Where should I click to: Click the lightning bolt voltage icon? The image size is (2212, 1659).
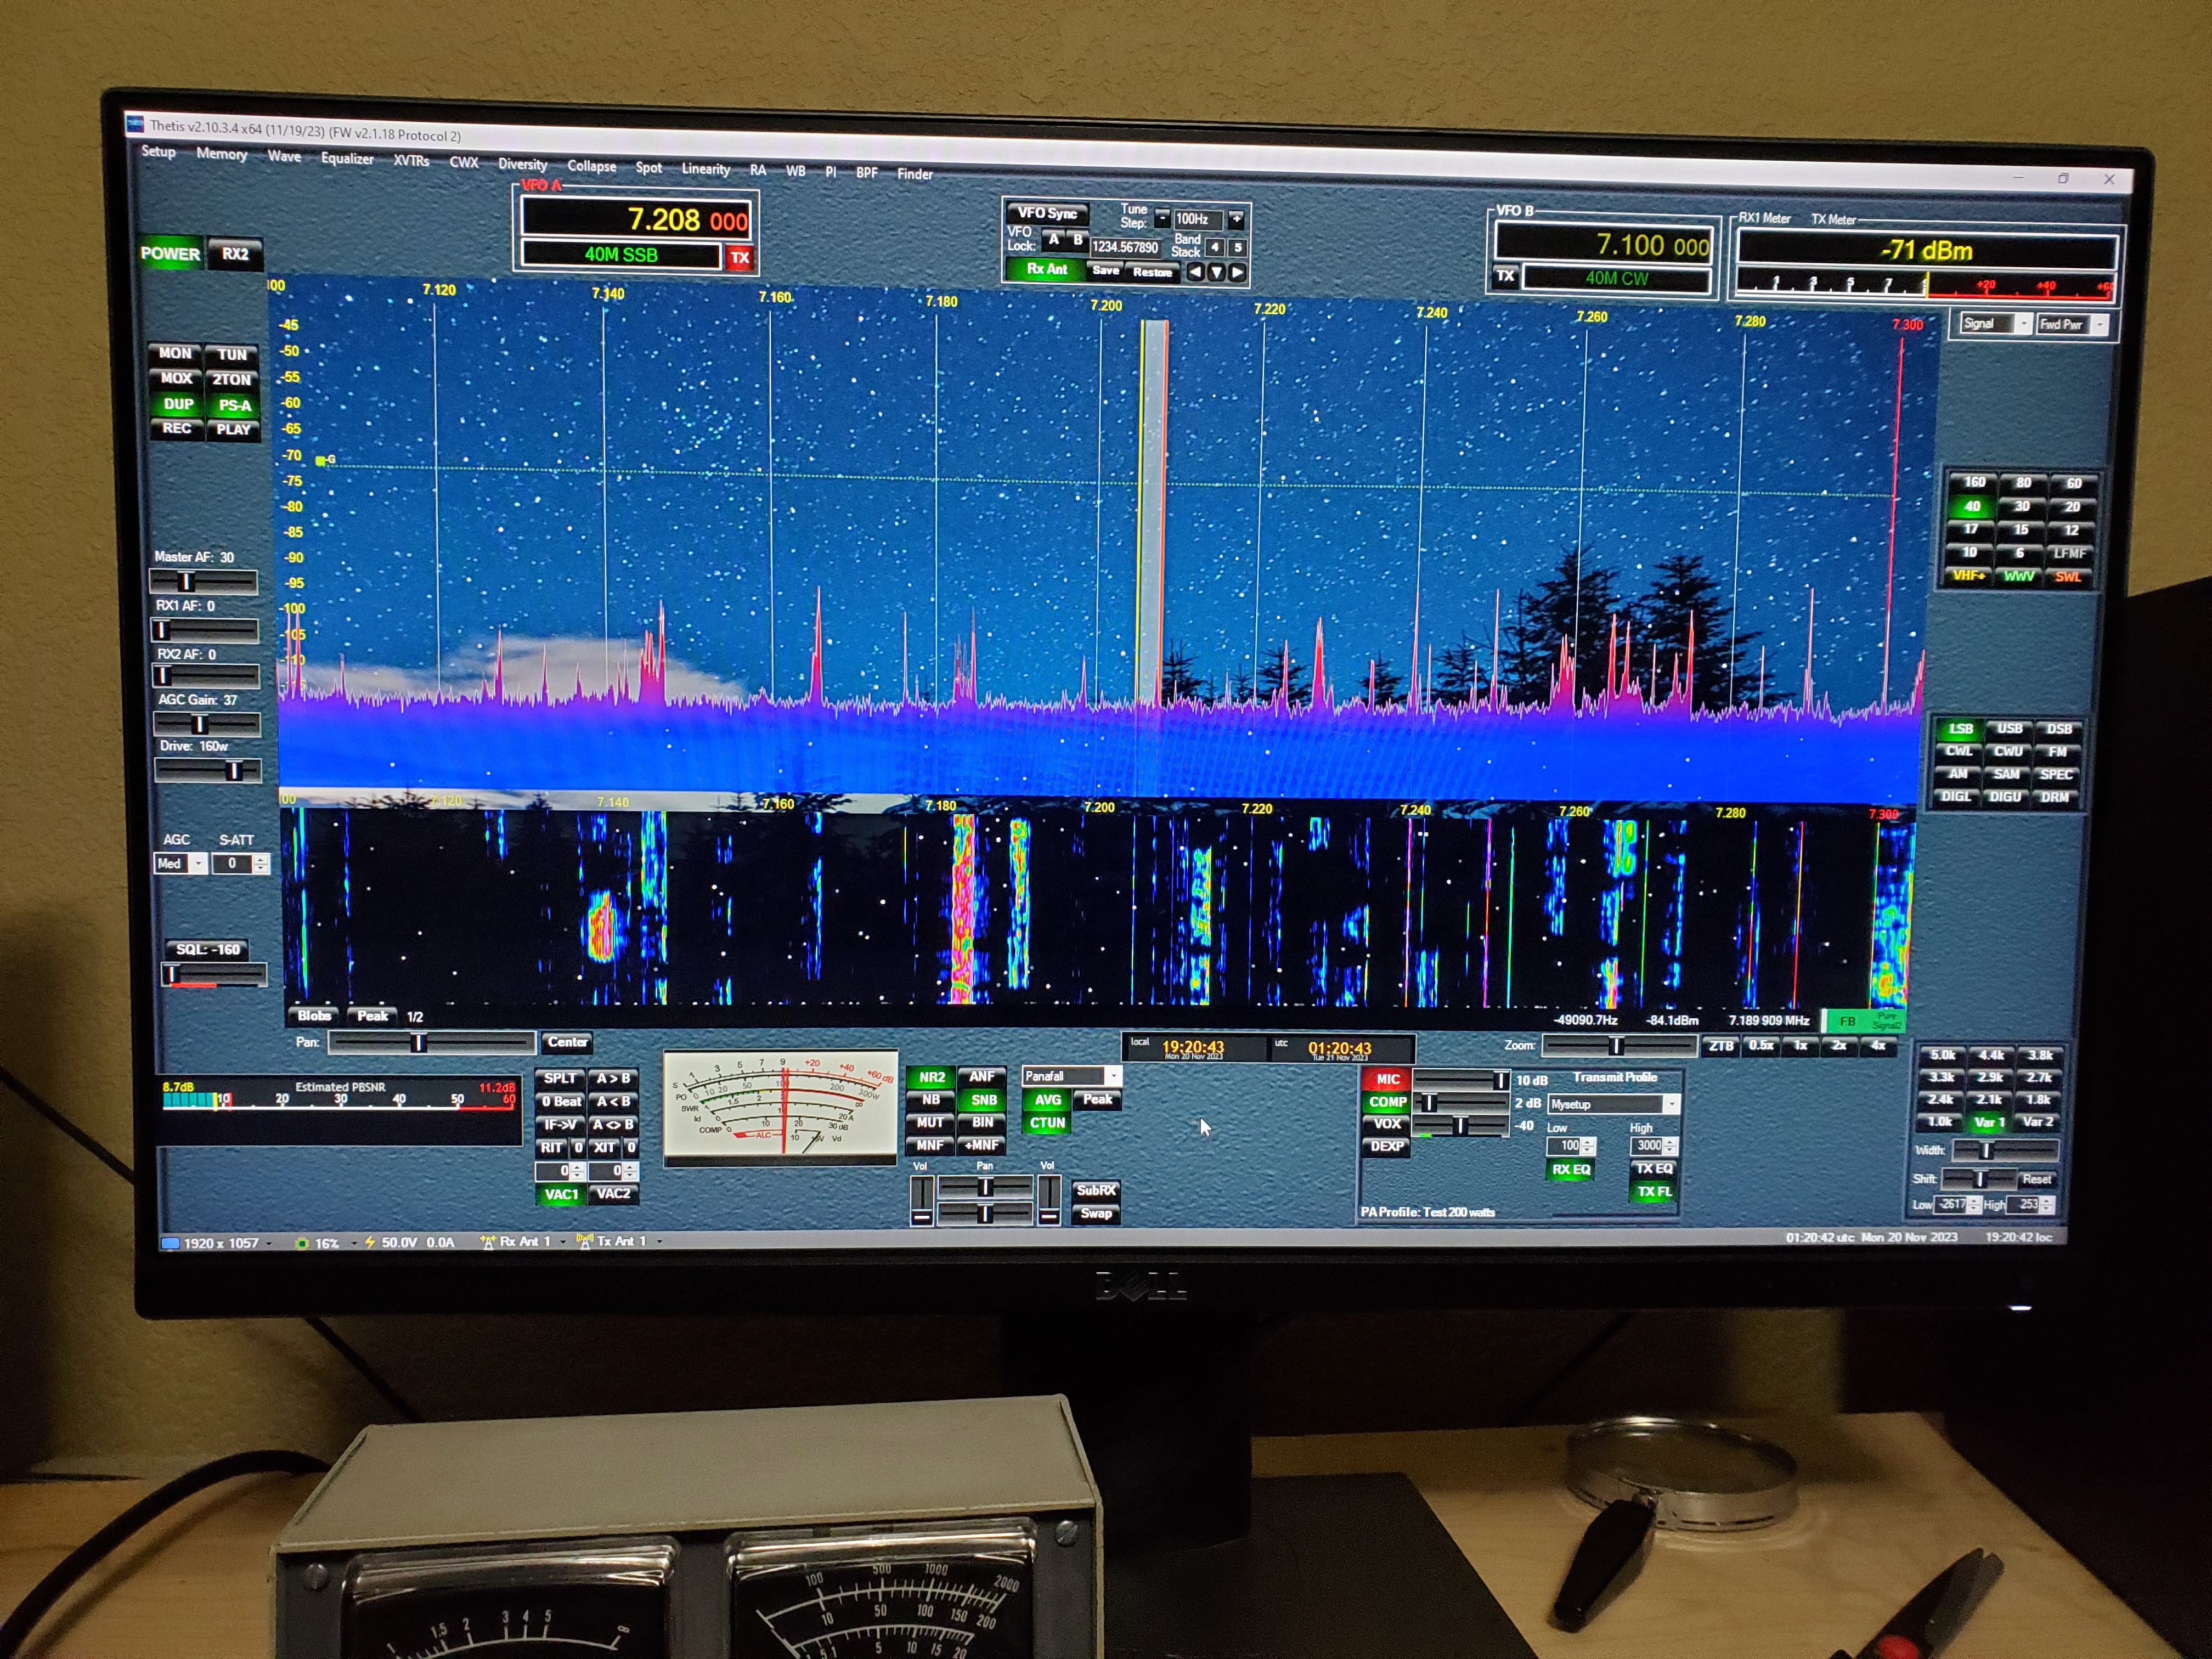point(369,1242)
